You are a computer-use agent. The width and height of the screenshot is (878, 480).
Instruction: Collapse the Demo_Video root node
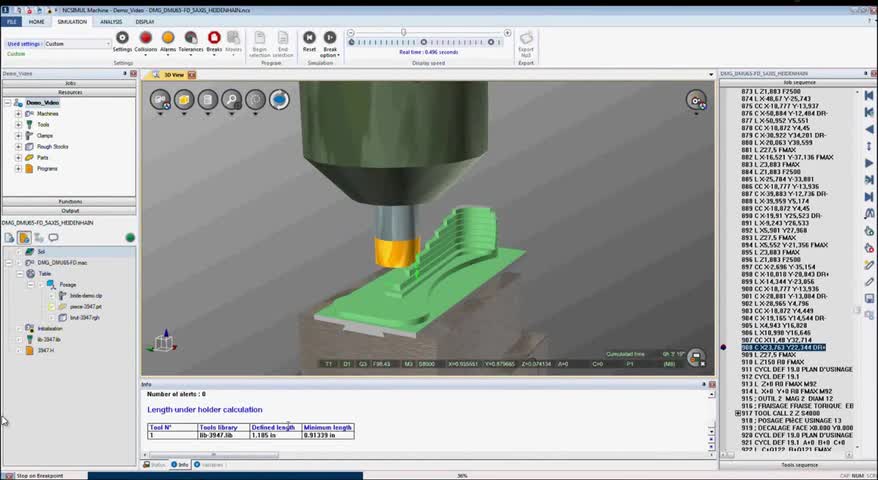click(8, 103)
